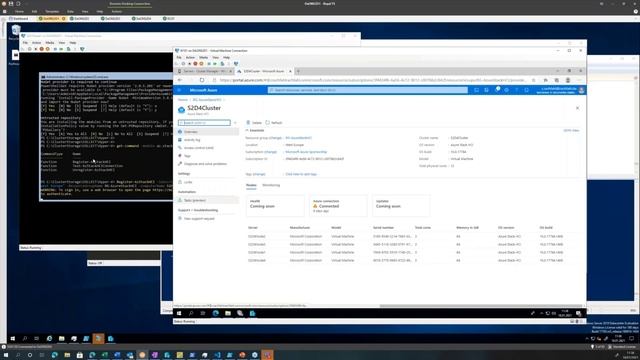Click the Azure global search bar
Screen dimensions: 640x360
367,90
